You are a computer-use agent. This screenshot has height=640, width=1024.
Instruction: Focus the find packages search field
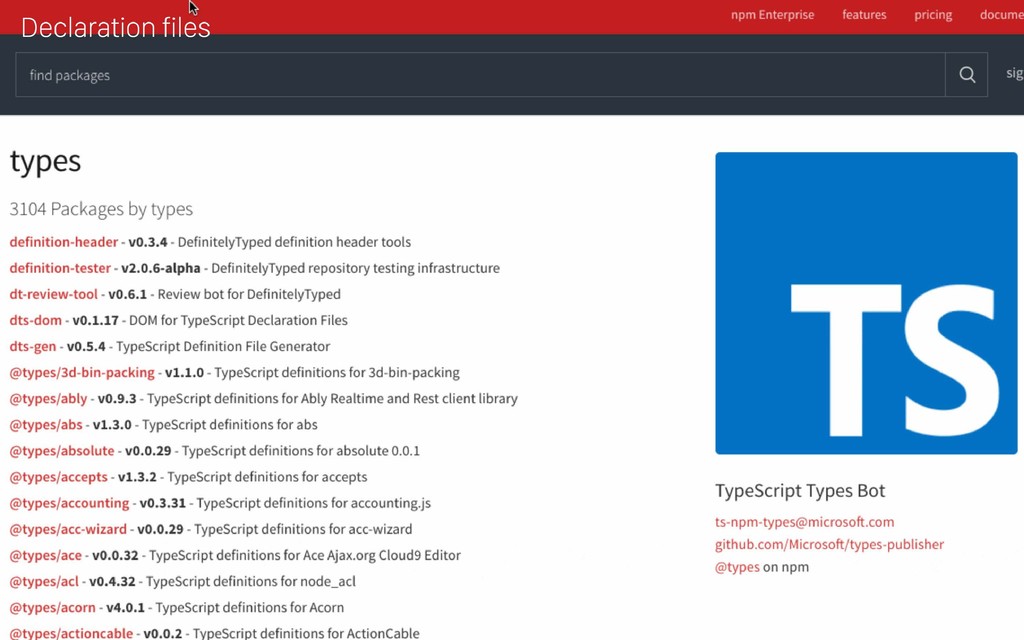(x=480, y=75)
